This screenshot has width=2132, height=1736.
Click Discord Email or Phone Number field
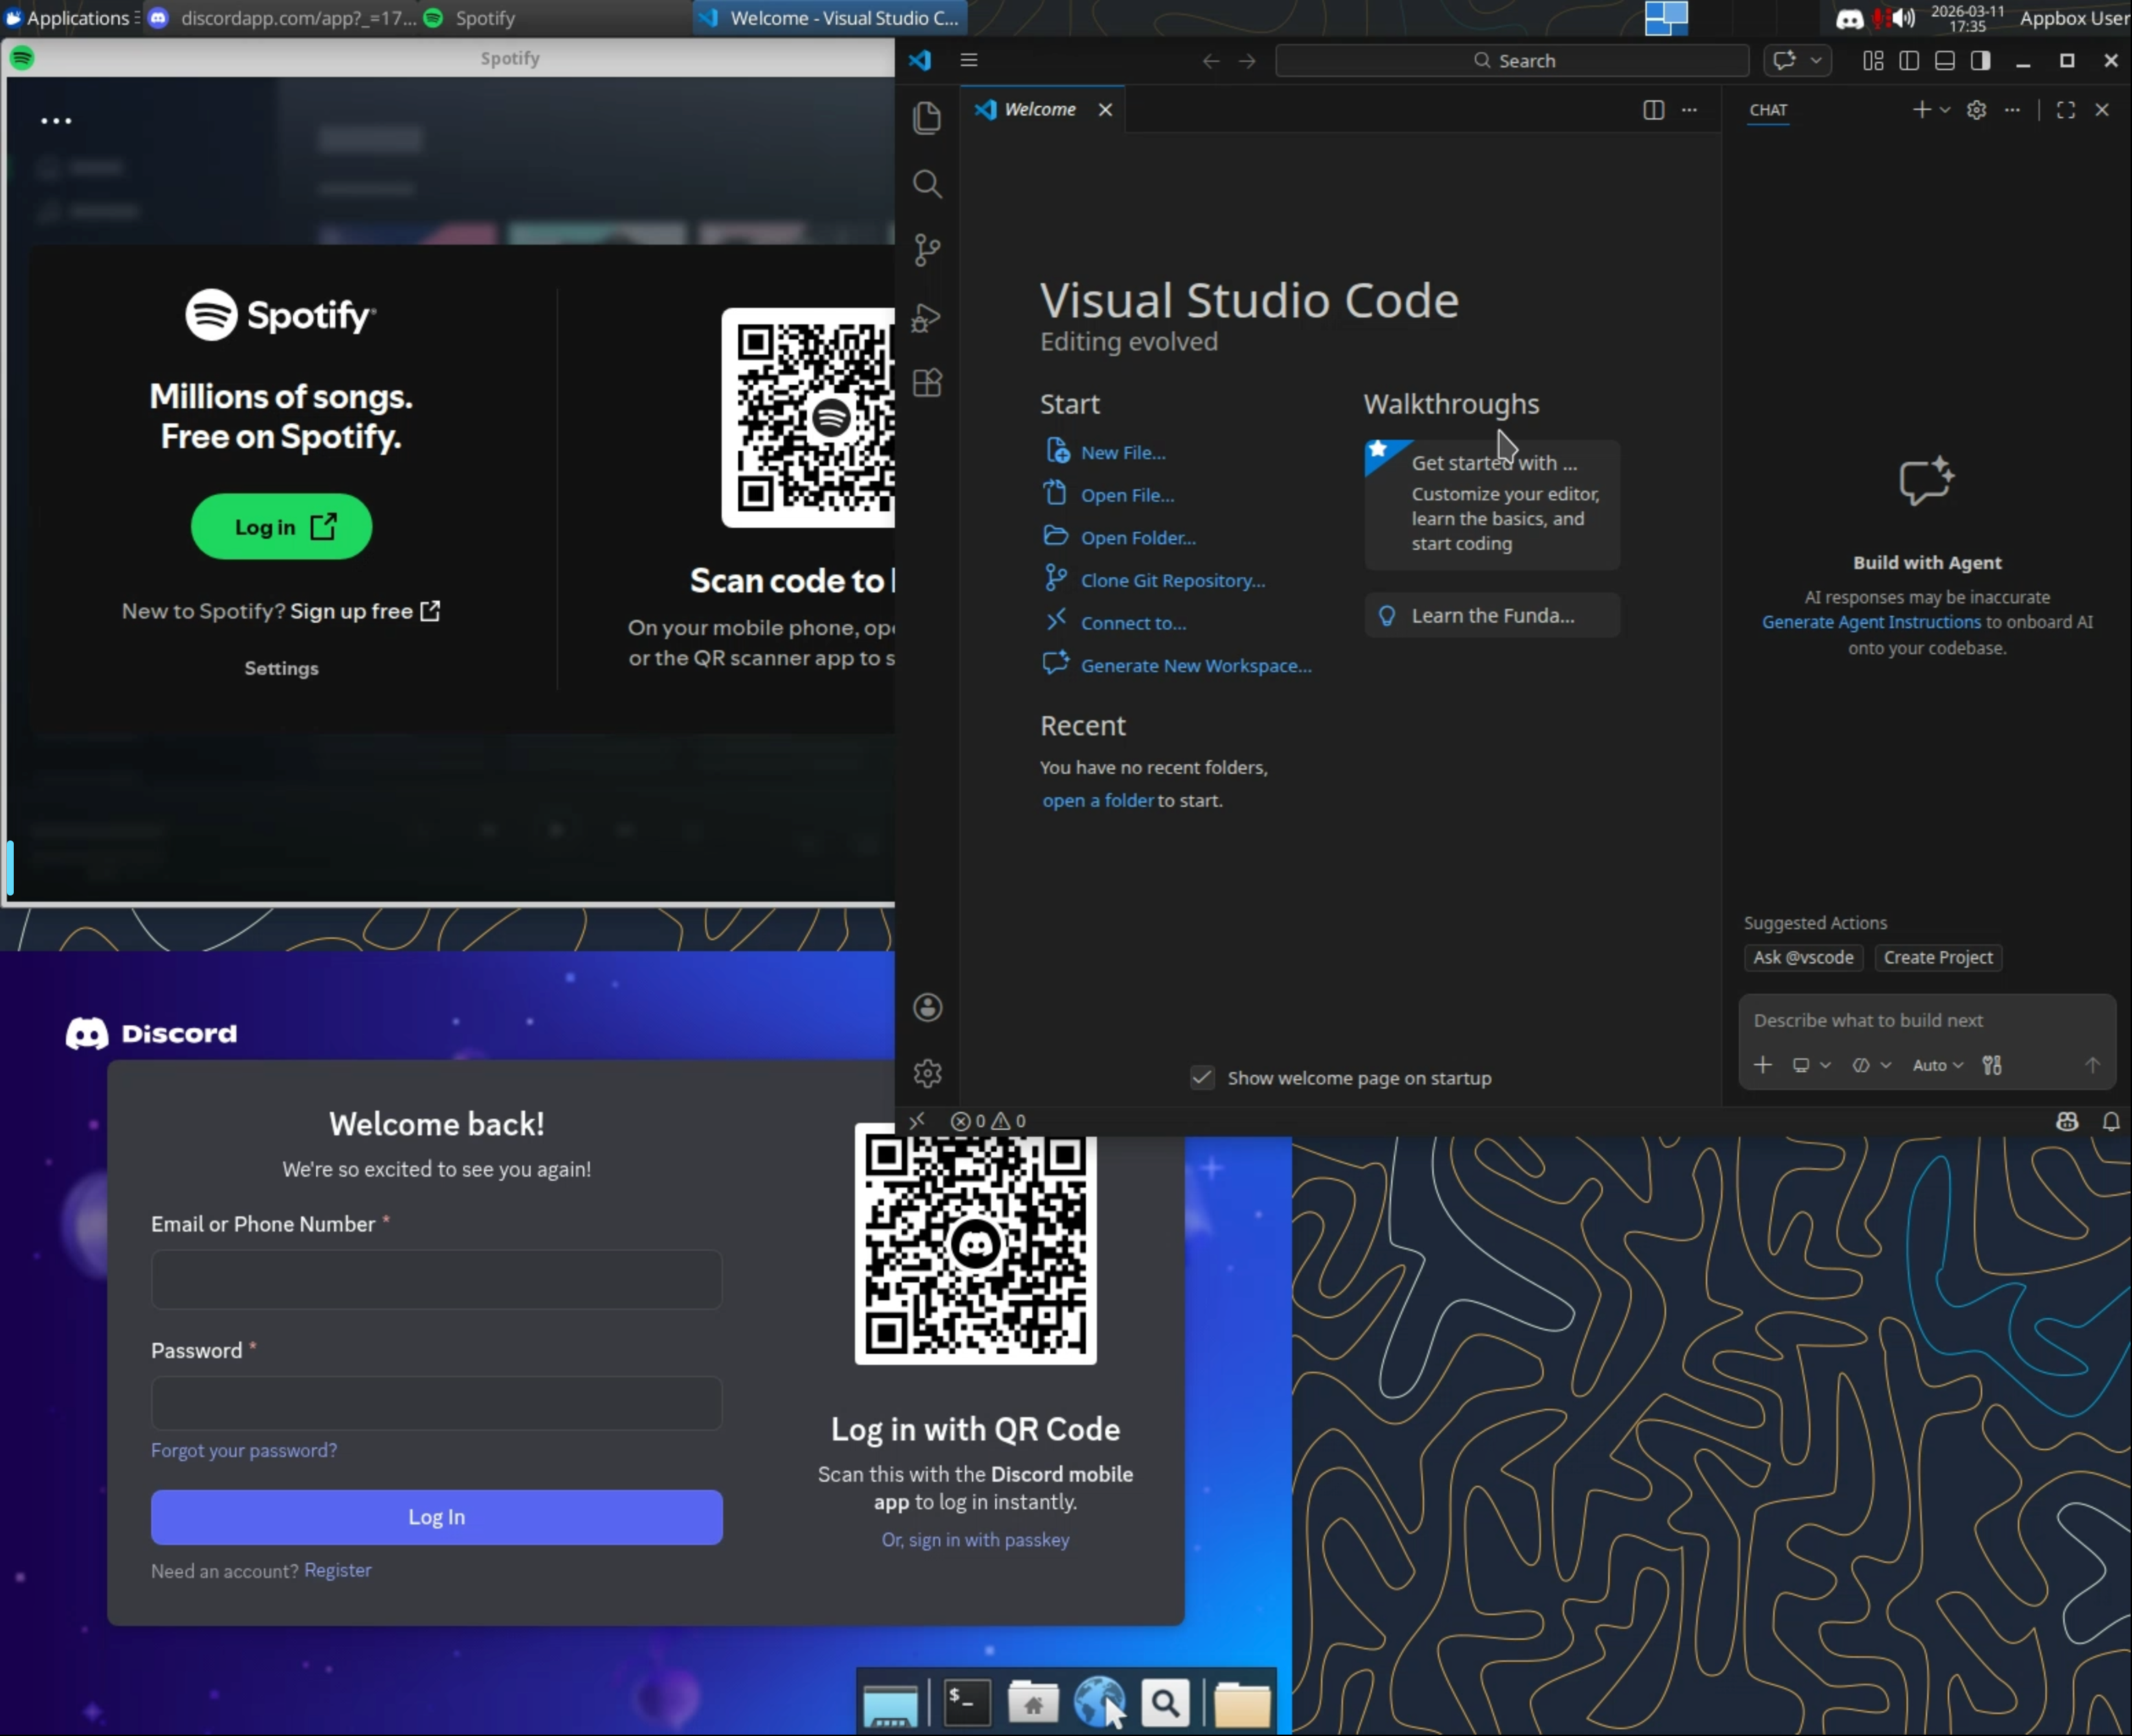[436, 1279]
